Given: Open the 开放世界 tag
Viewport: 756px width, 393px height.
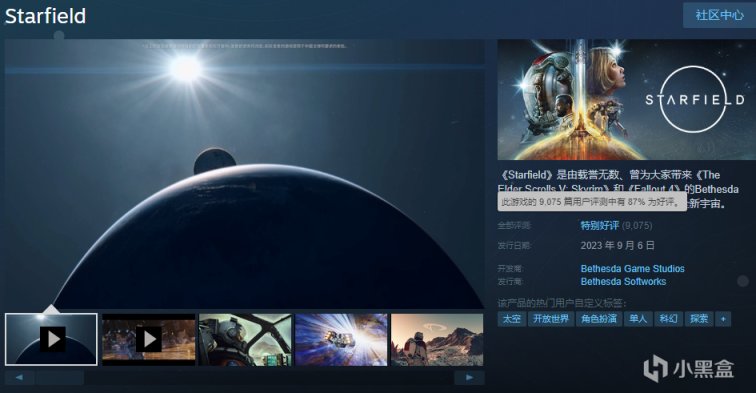Looking at the screenshot, I should (551, 319).
